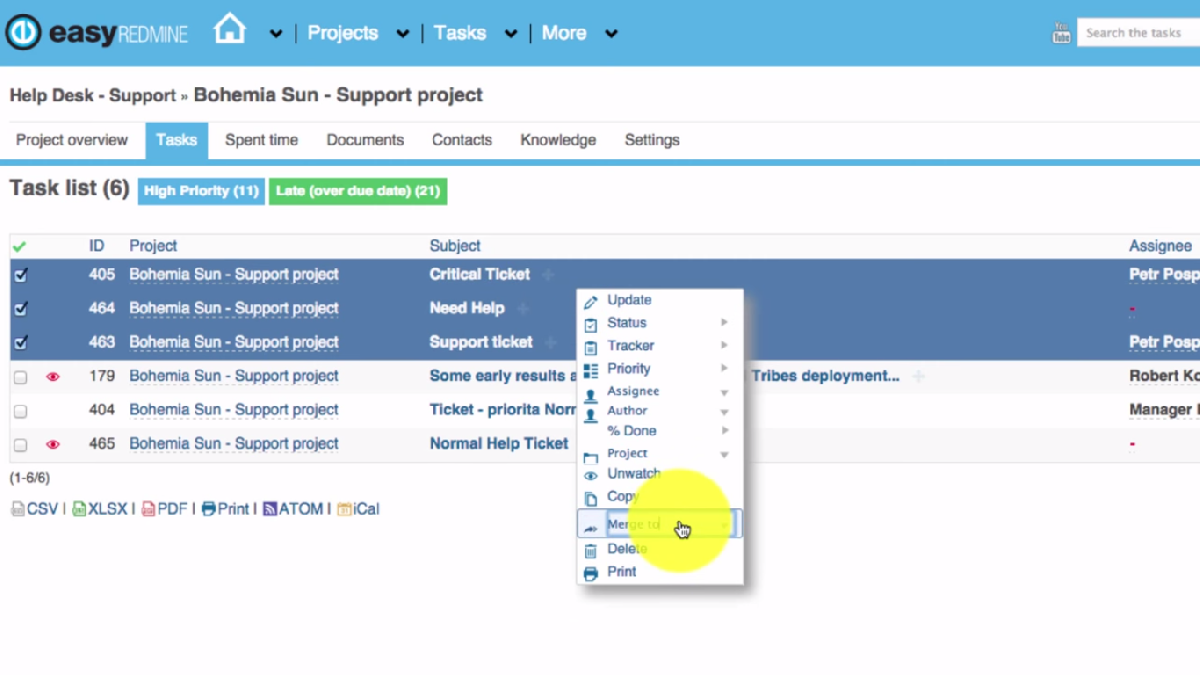
Task: Open Help Desk - Support breadcrumb
Action: [93, 96]
